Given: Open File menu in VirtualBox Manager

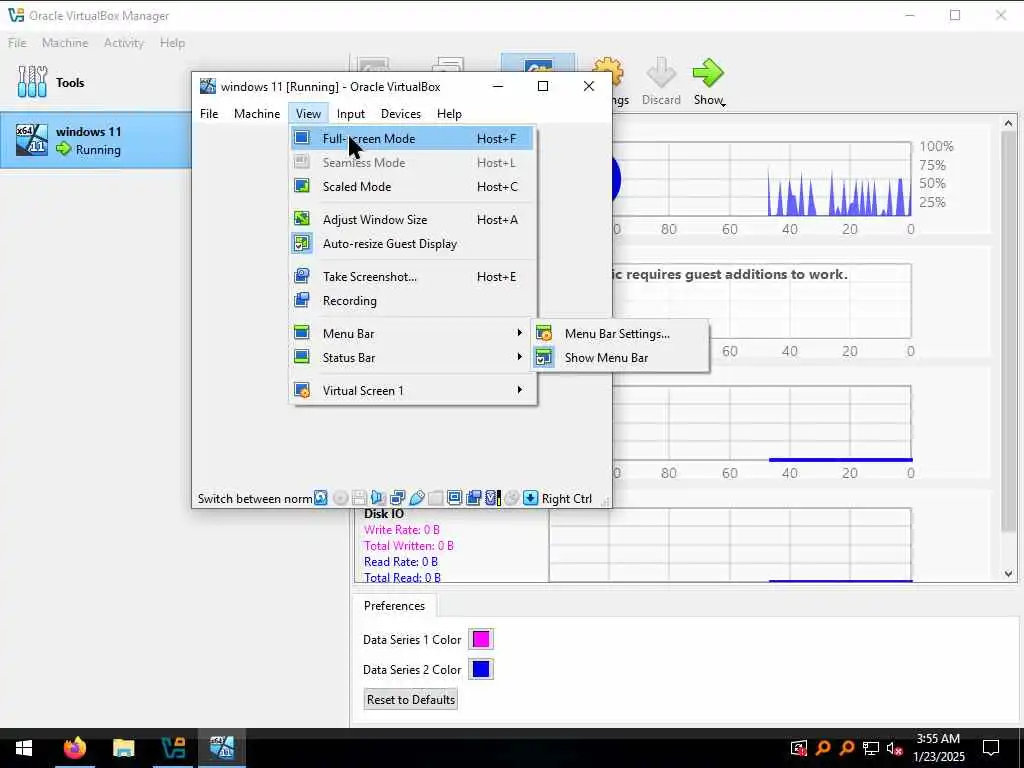Looking at the screenshot, I should (17, 42).
